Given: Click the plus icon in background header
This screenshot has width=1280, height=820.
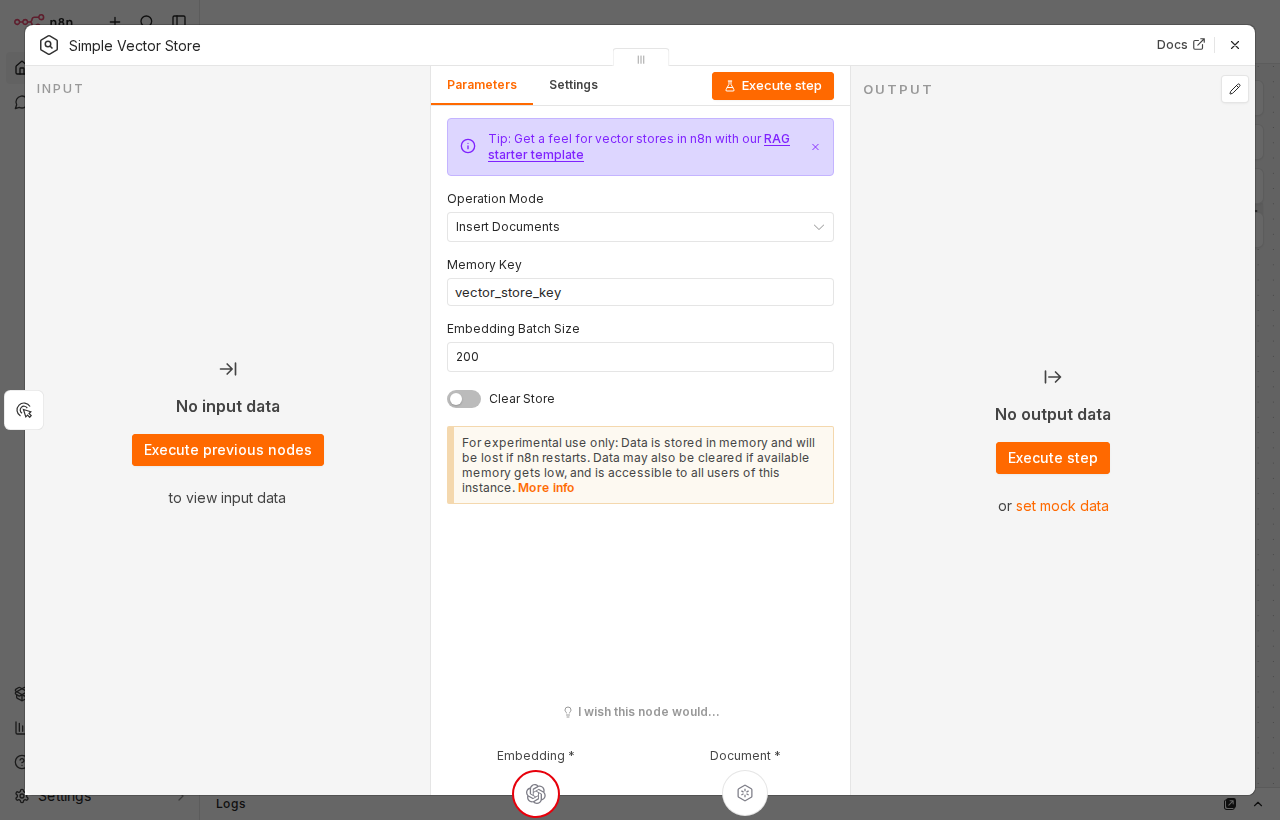Looking at the screenshot, I should [x=115, y=21].
